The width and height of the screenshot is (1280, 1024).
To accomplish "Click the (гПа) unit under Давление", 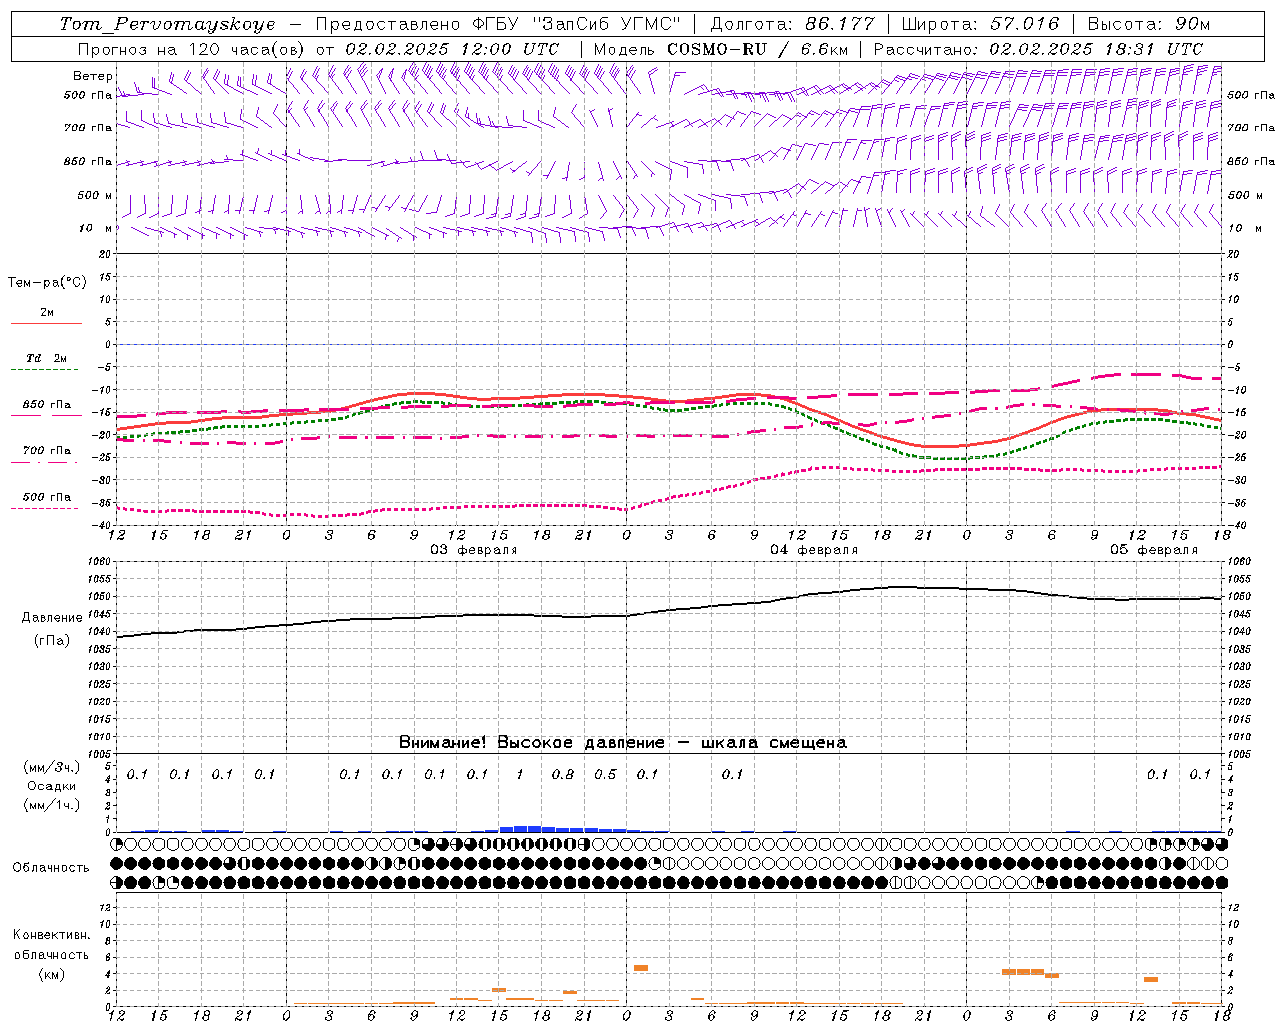I will (52, 641).
